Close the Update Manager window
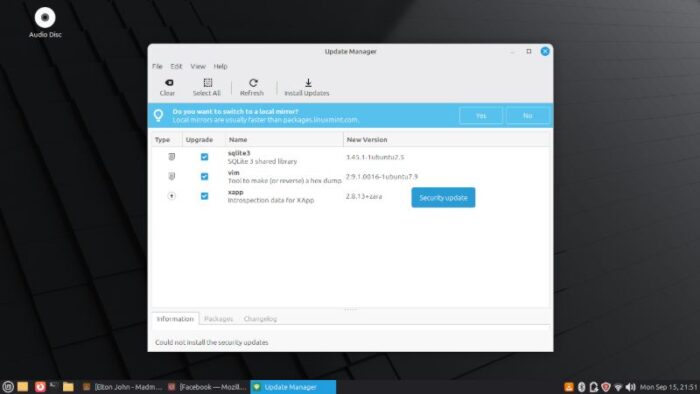Image resolution: width=700 pixels, height=394 pixels. click(545, 51)
